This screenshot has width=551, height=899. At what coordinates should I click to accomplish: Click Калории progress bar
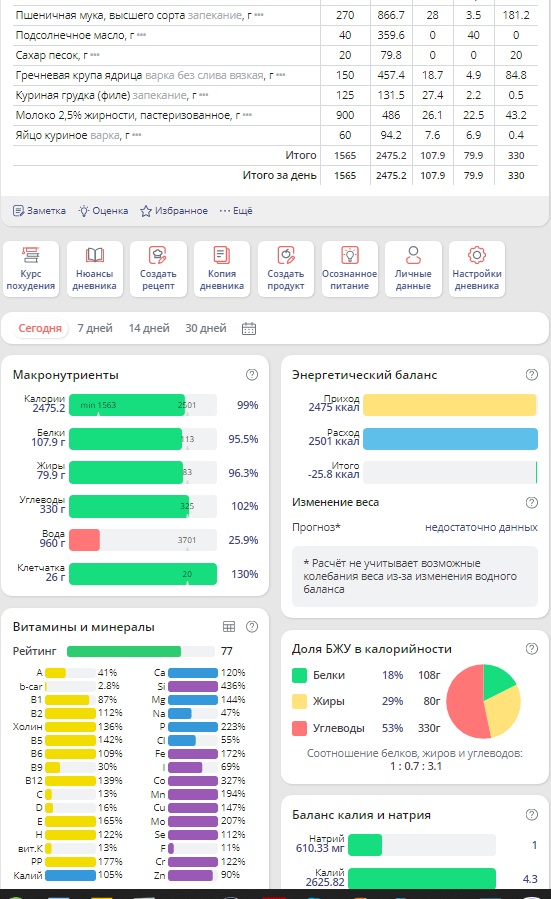[x=143, y=405]
